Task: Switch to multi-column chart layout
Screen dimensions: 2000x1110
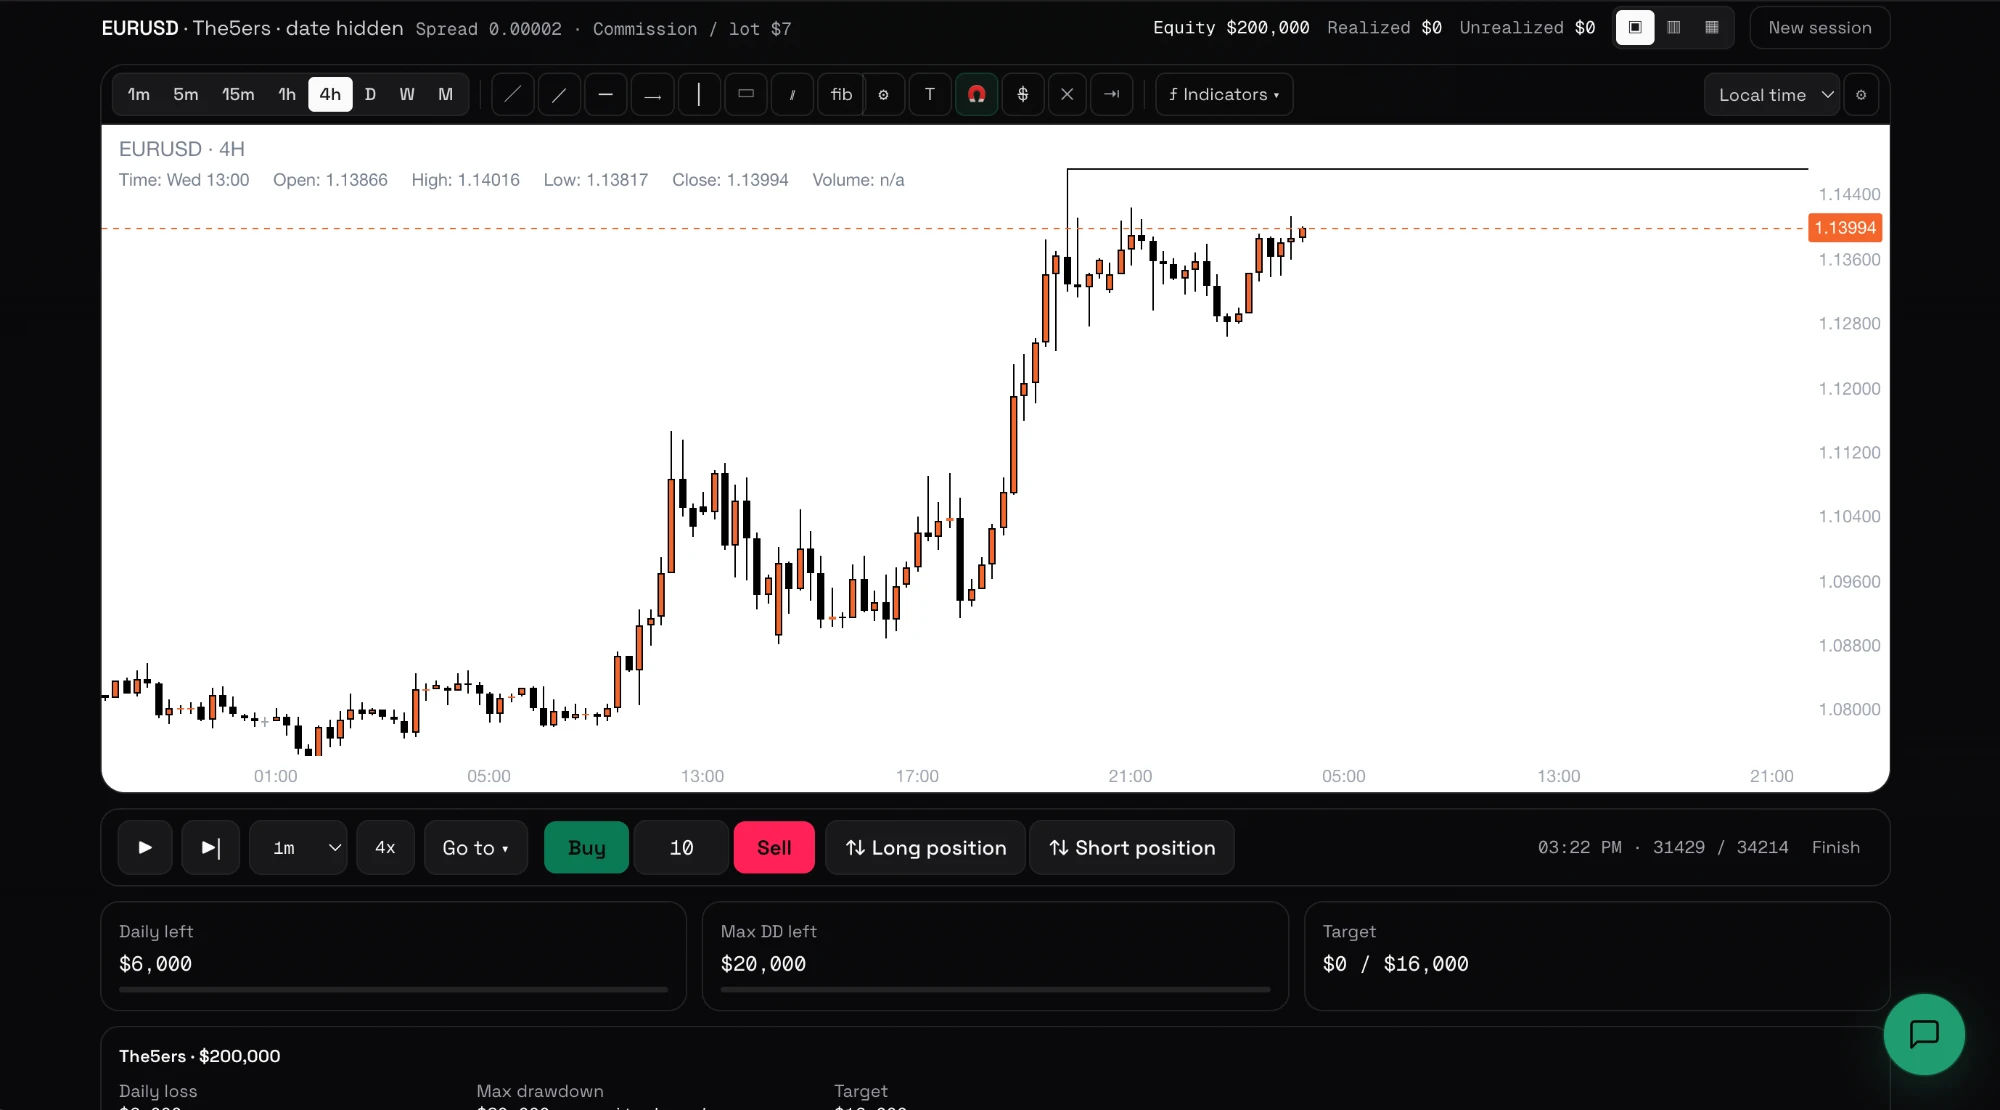Action: point(1674,27)
